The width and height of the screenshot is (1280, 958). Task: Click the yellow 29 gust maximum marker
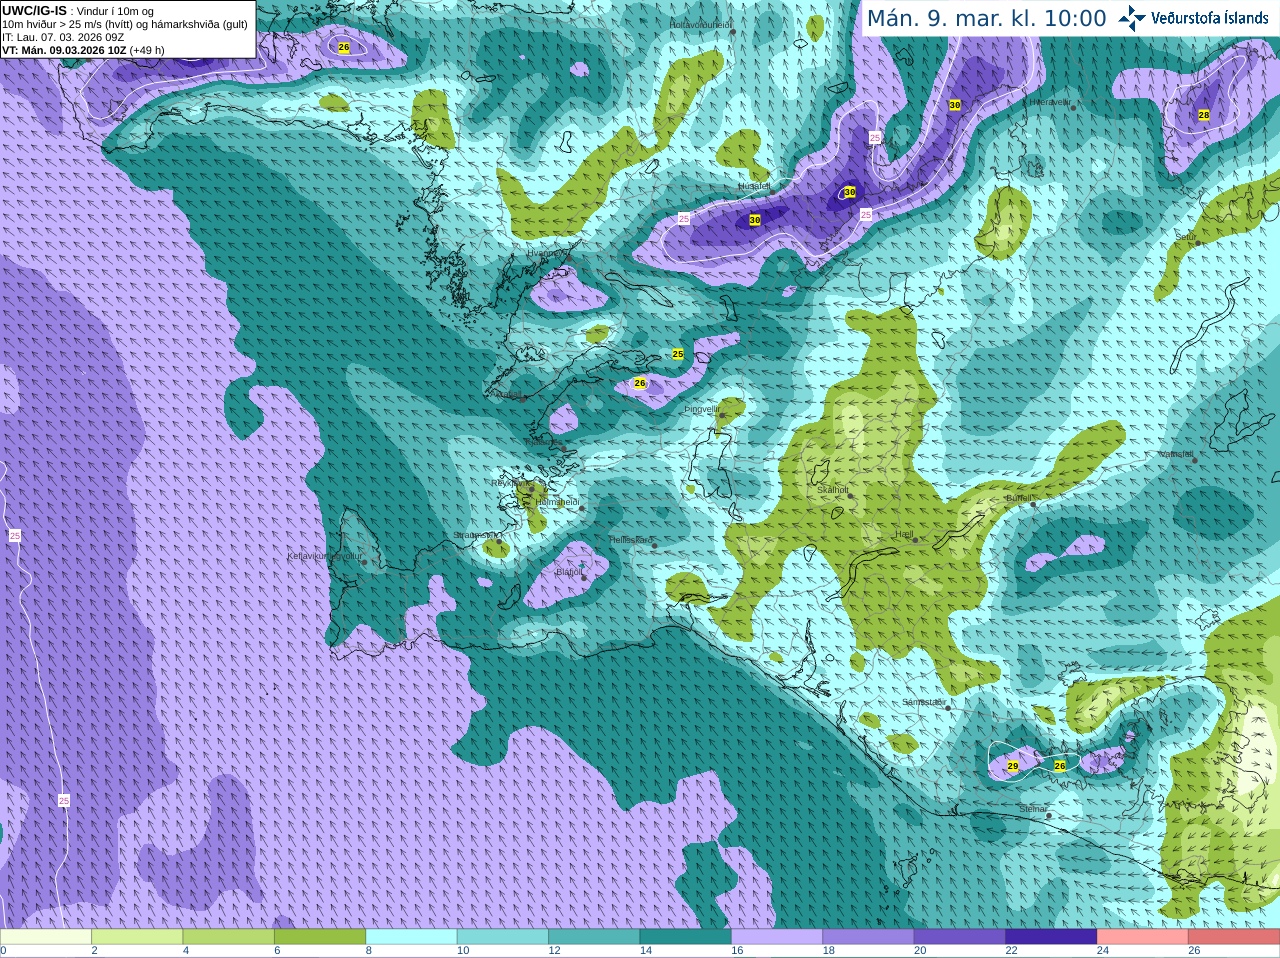(1013, 766)
